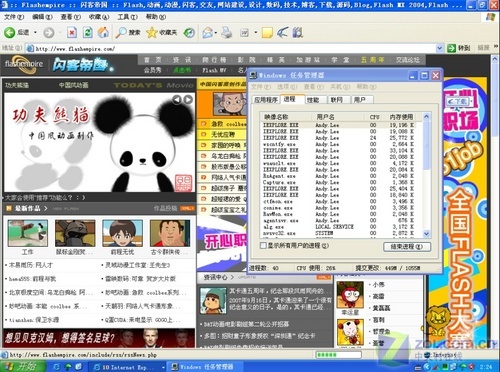Click the Mail envelope icon
This screenshot has height=372, width=500.
pyautogui.click(x=207, y=33)
